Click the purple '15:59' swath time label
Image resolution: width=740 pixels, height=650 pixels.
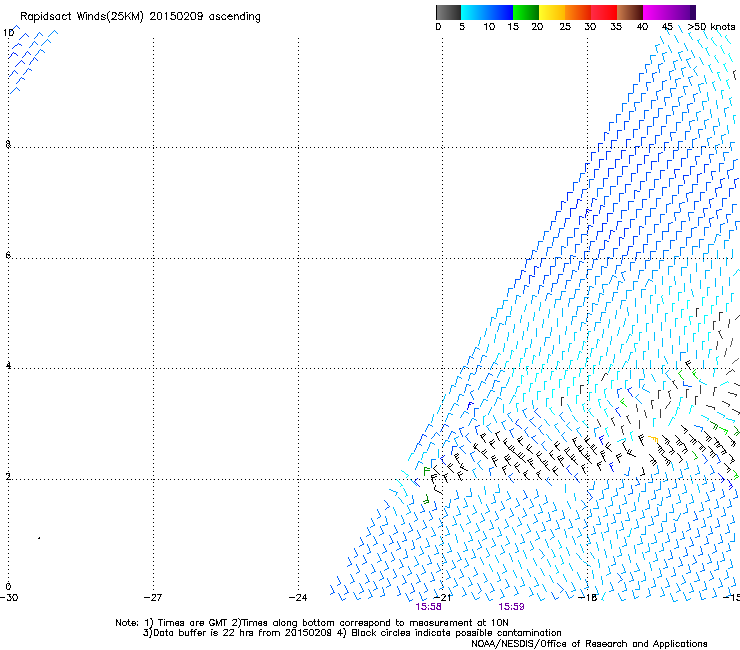[512, 607]
